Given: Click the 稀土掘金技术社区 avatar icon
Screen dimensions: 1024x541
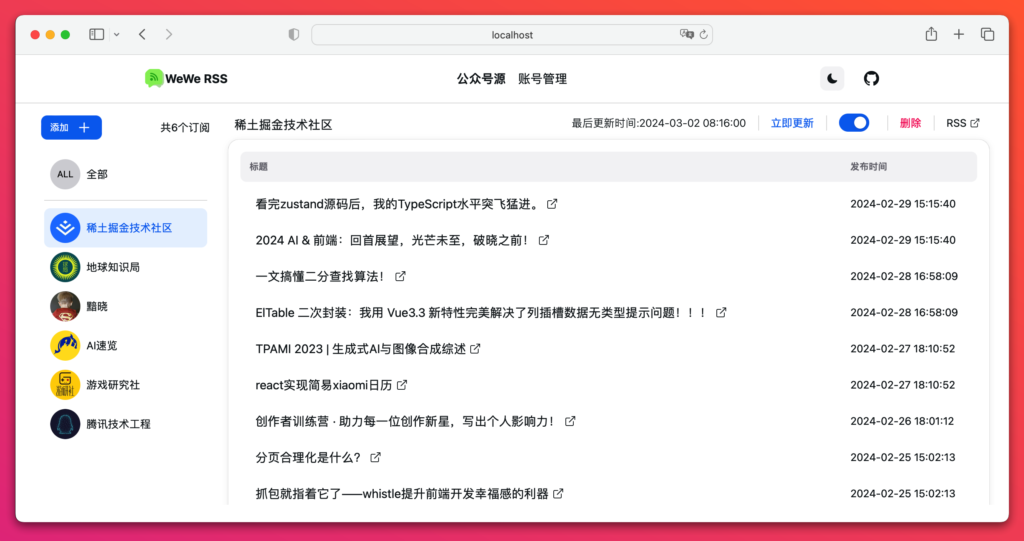Looking at the screenshot, I should (x=65, y=228).
